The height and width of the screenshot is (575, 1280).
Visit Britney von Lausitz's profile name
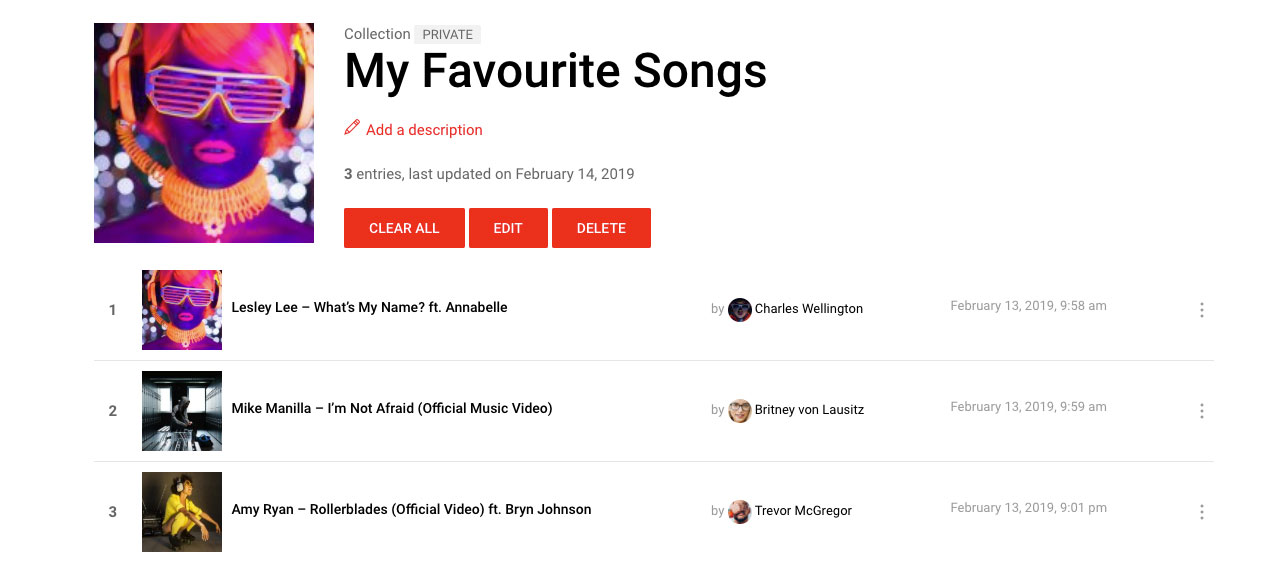pyautogui.click(x=809, y=410)
